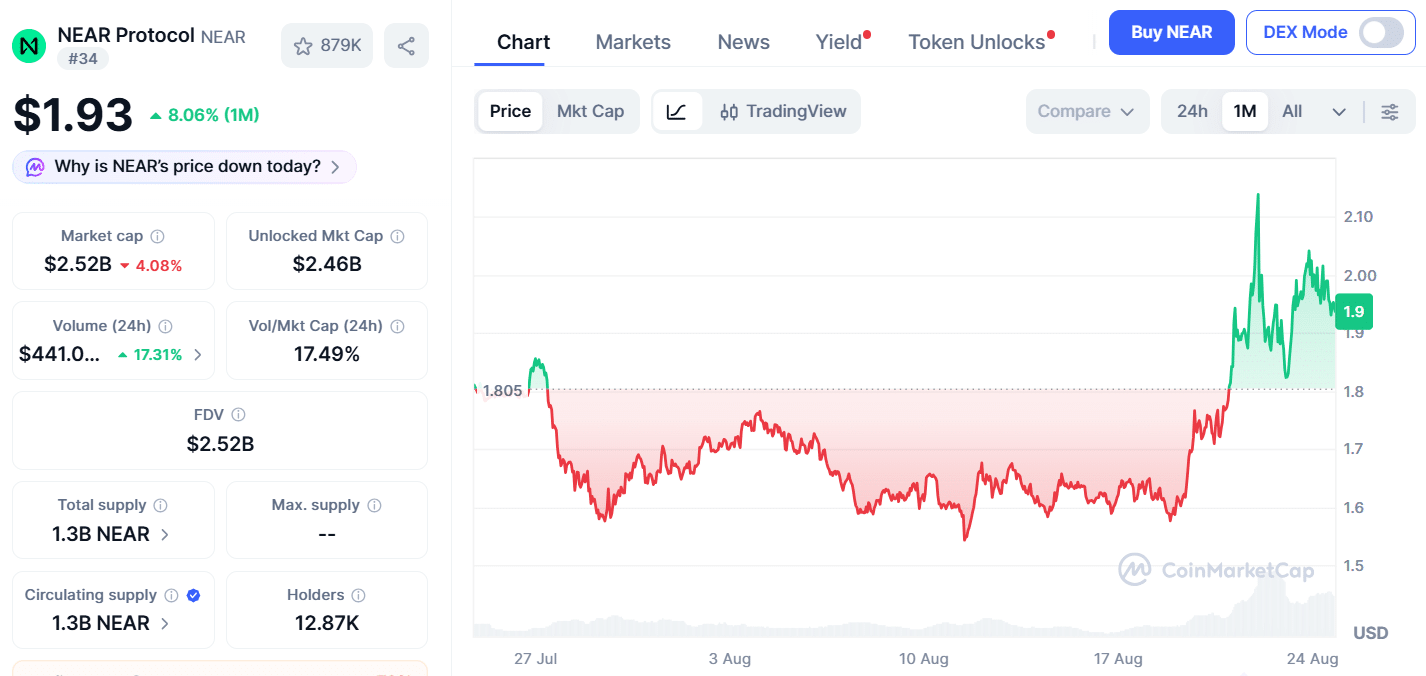Screen dimensions: 1426x676
Task: Select Mkt Cap chart option
Action: click(x=590, y=112)
